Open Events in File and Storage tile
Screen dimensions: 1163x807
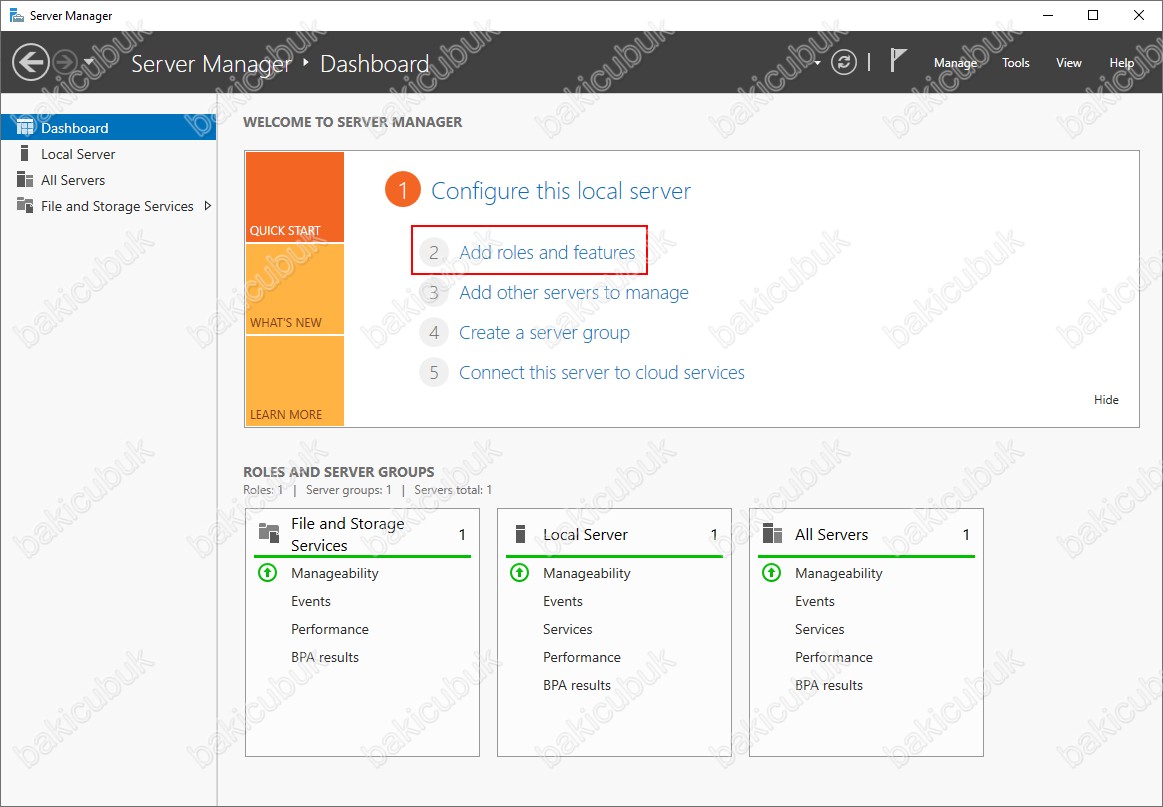tap(311, 602)
